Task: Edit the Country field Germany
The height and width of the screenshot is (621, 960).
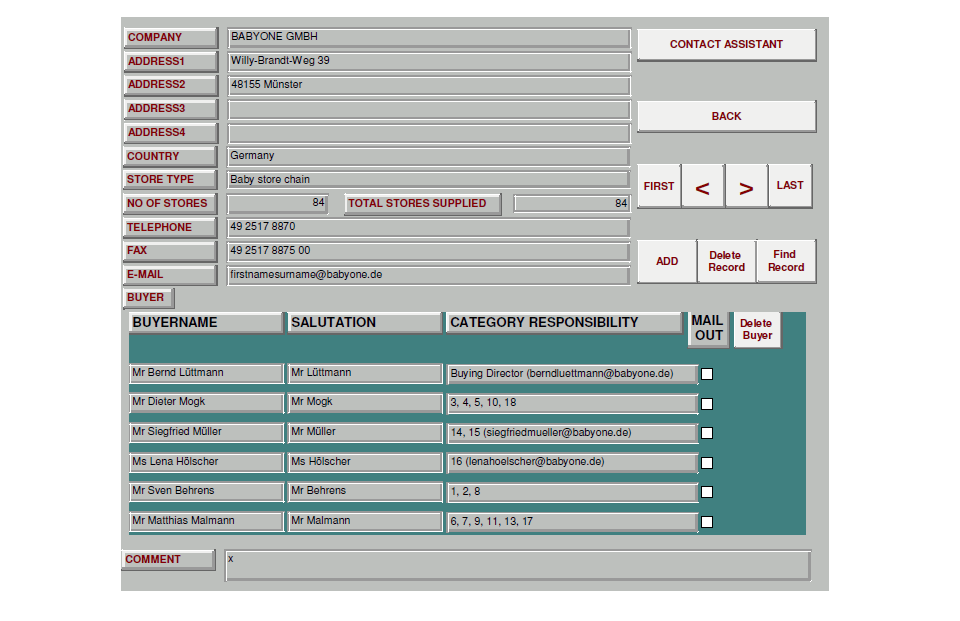Action: pos(428,157)
